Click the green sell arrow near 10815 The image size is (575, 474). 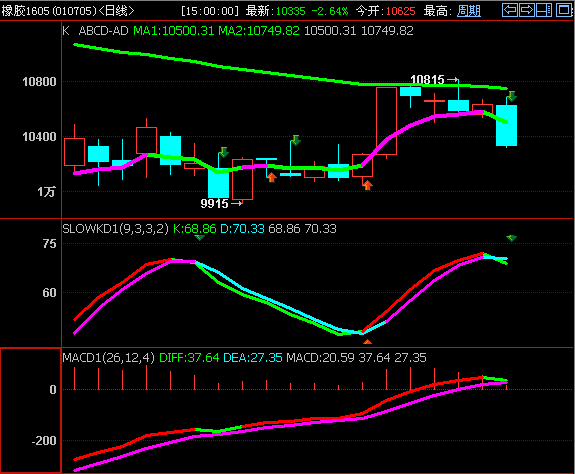[512, 96]
